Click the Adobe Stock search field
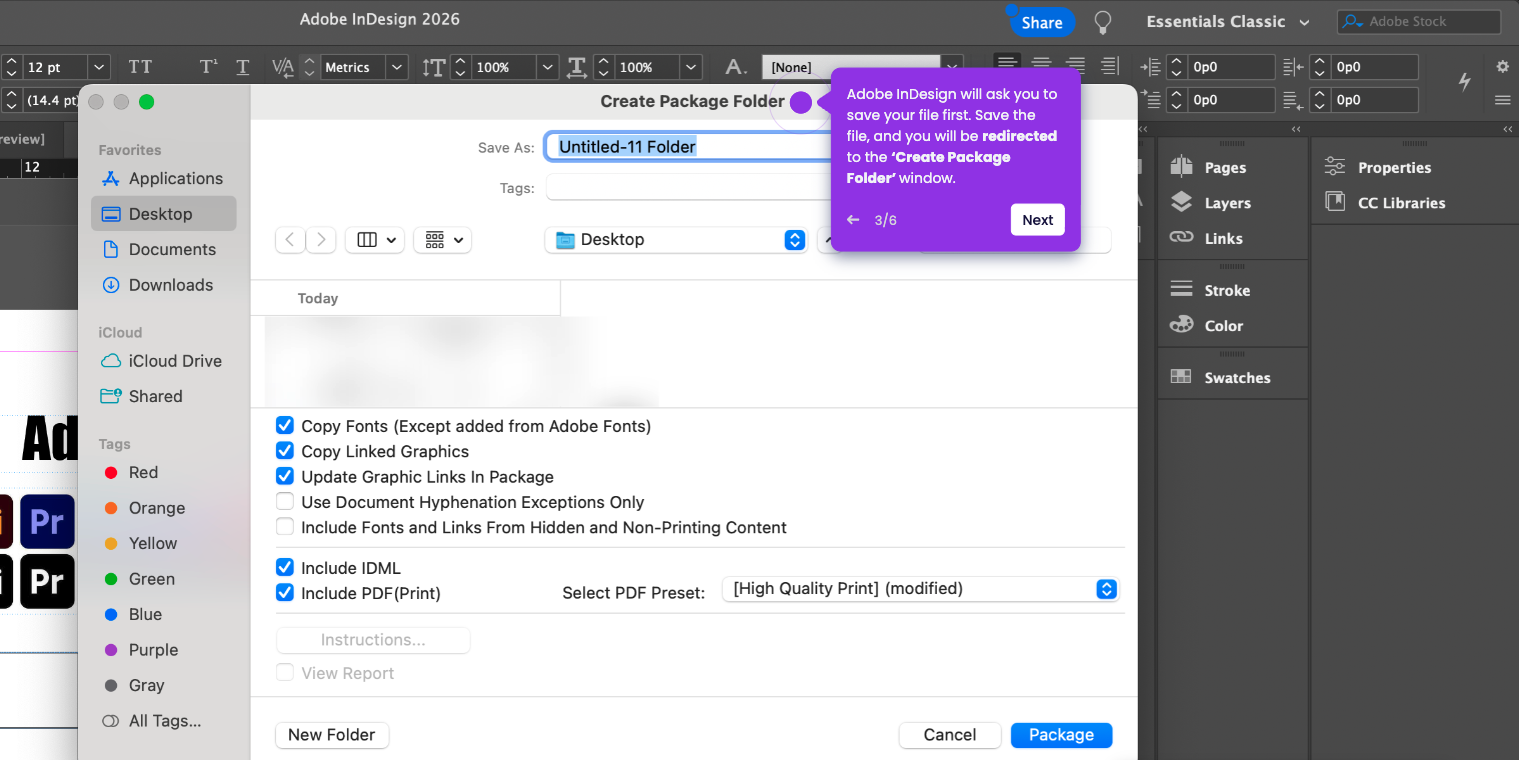 point(1419,22)
